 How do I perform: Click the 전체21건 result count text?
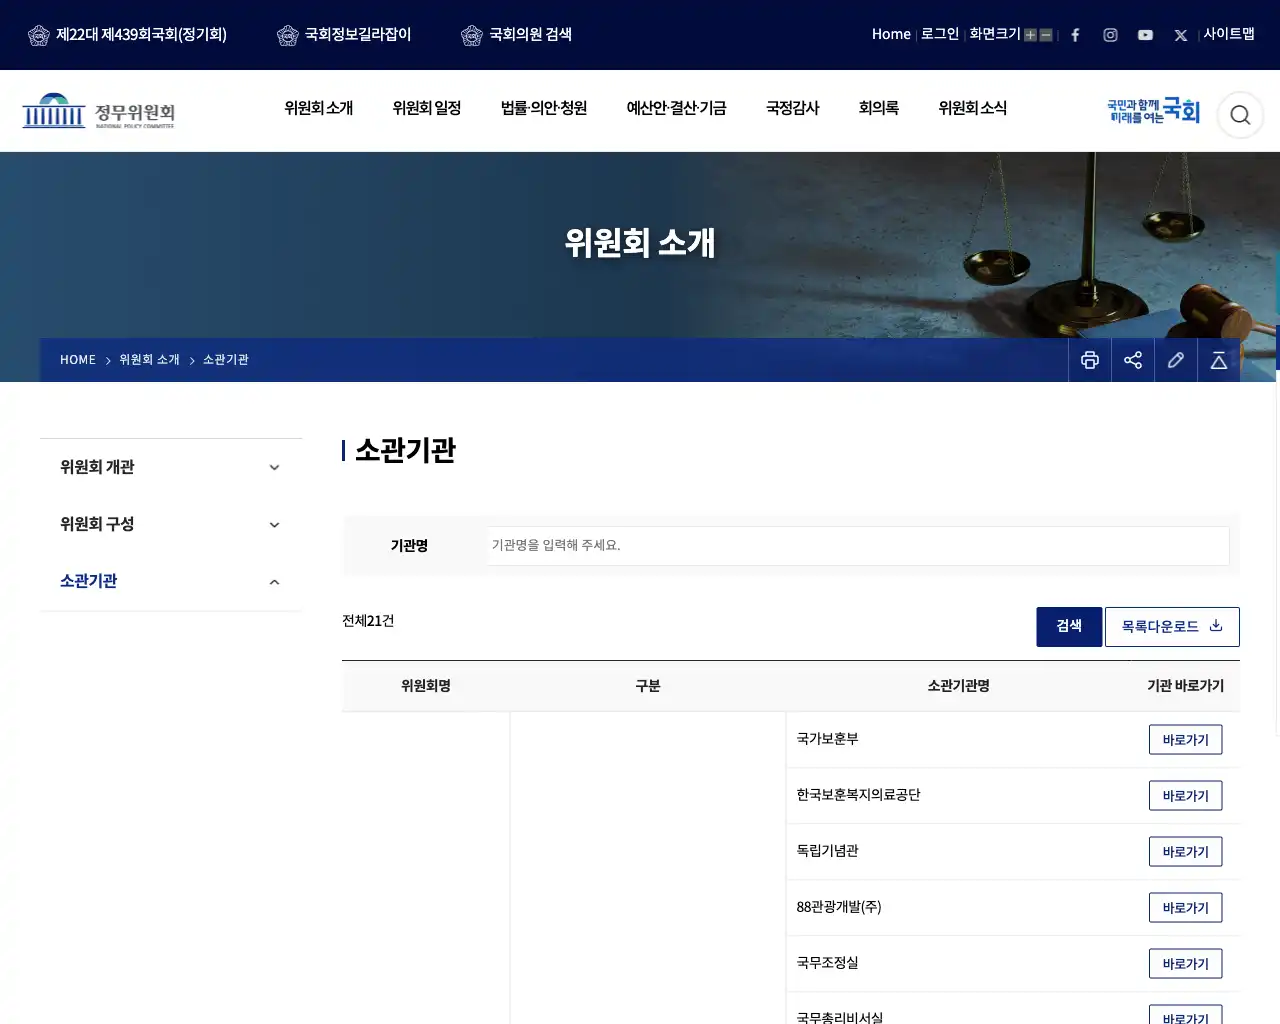(368, 621)
